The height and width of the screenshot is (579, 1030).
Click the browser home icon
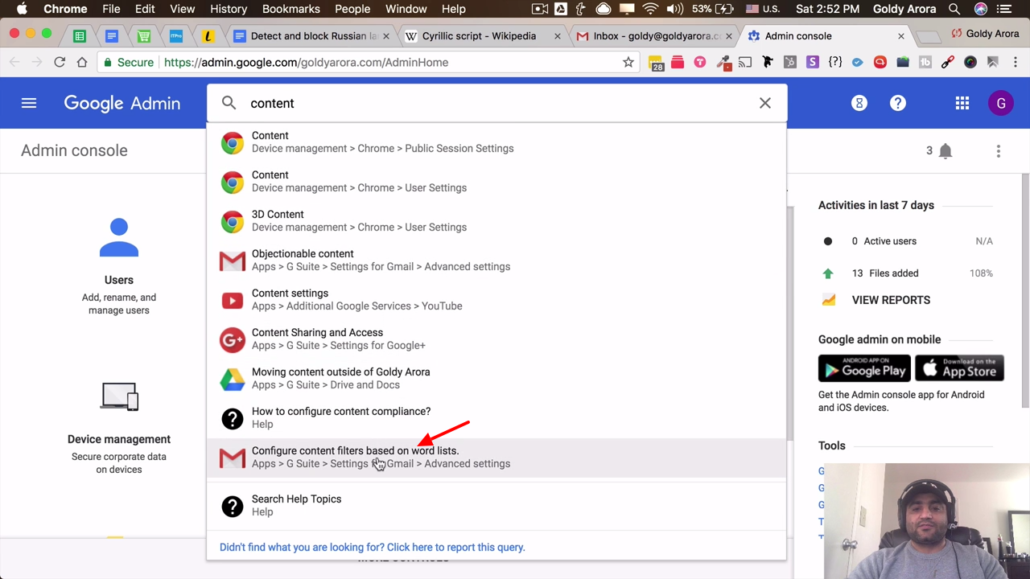coord(82,62)
